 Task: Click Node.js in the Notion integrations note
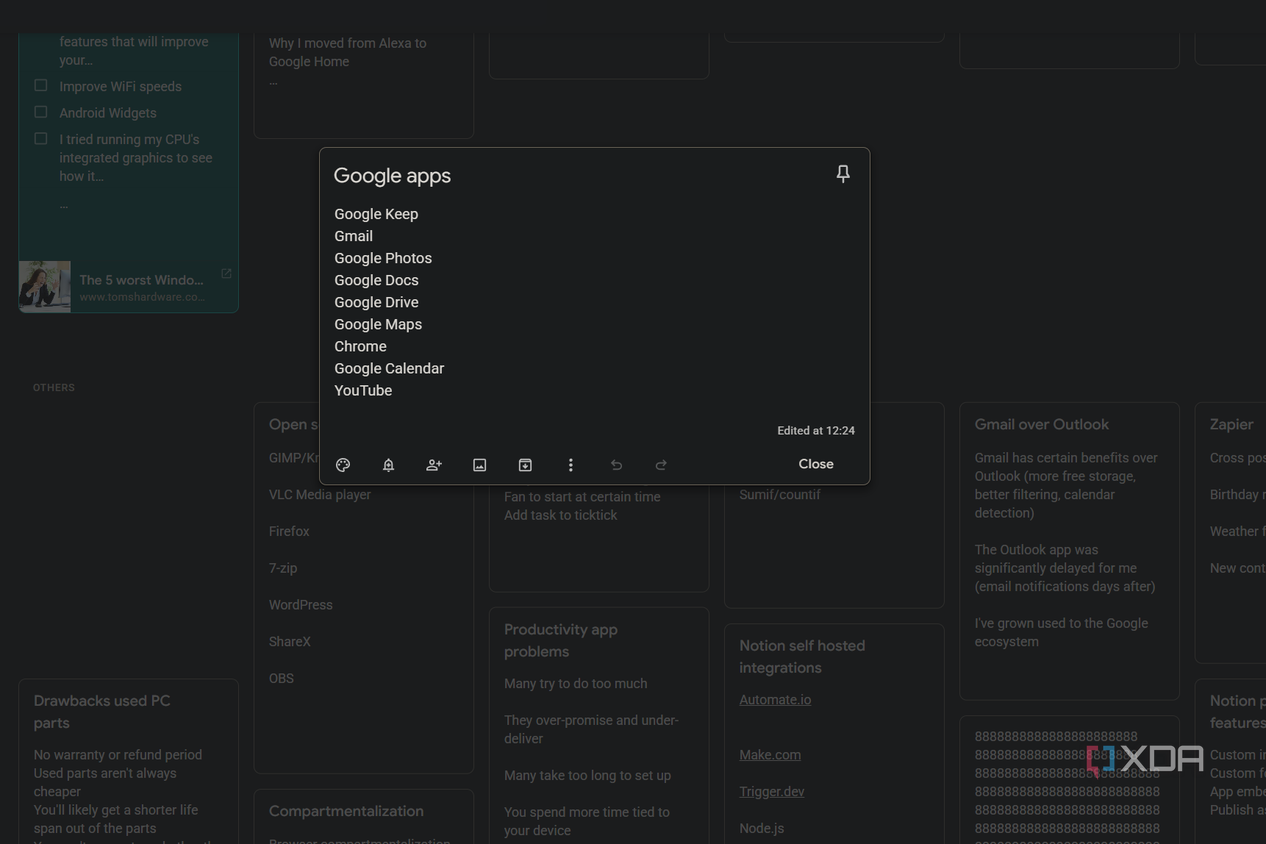coord(762,828)
